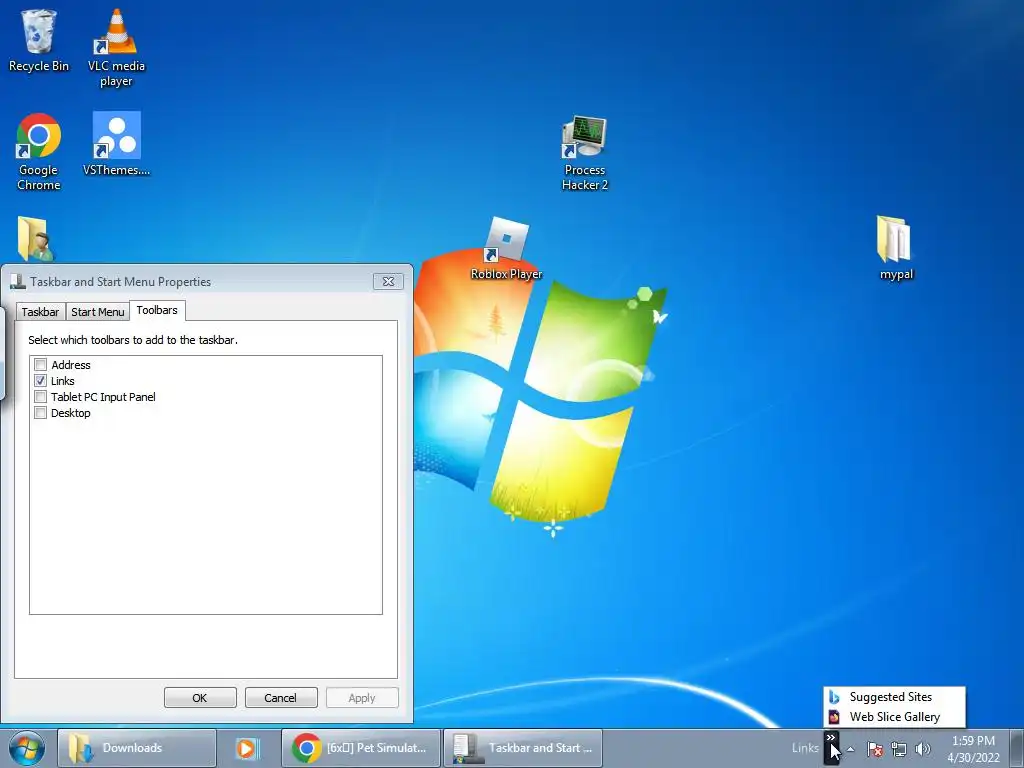The image size is (1024, 768).
Task: Open Suggested Sites link
Action: 893,697
